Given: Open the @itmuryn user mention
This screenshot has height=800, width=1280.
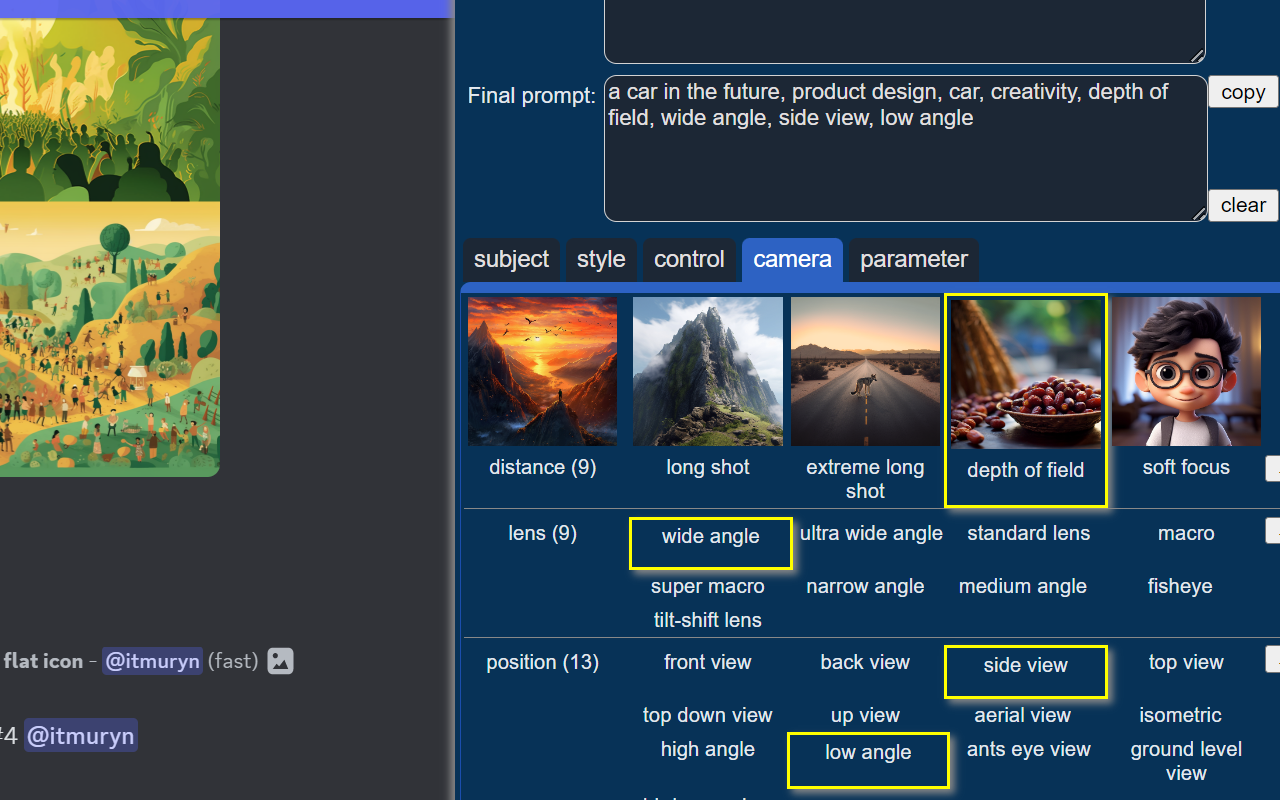Looking at the screenshot, I should click(x=152, y=661).
